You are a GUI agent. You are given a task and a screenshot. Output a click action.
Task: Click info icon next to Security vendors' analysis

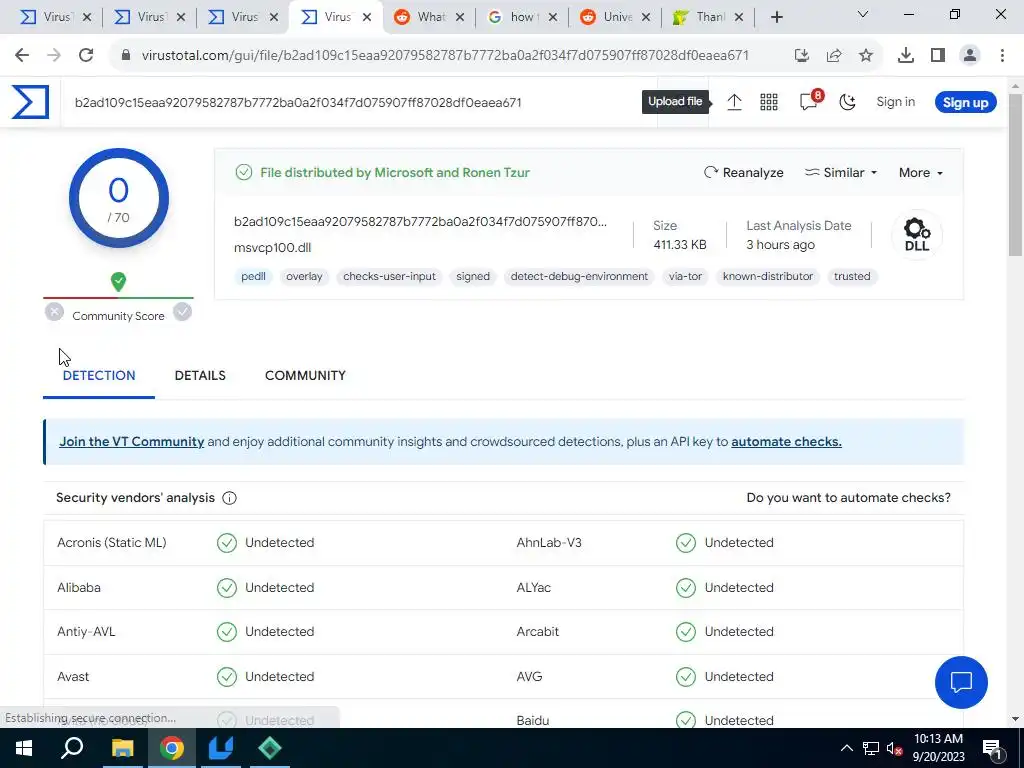(229, 498)
